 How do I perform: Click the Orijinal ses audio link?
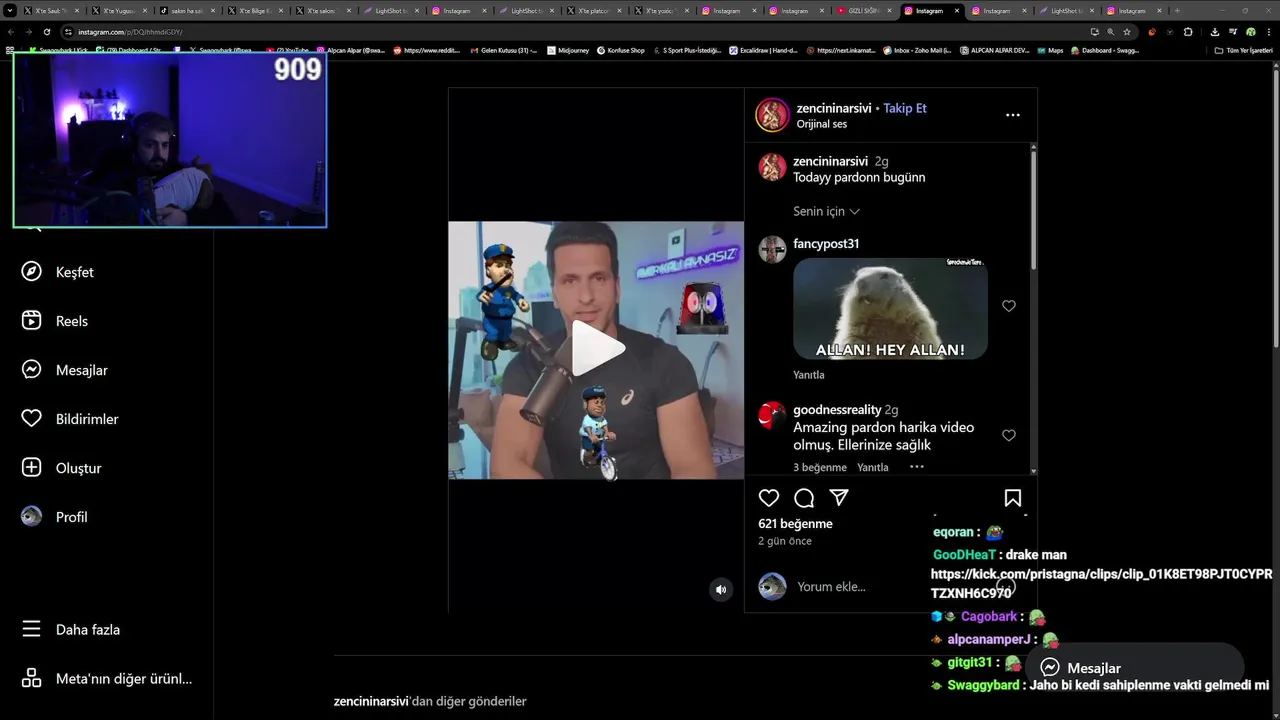click(822, 124)
